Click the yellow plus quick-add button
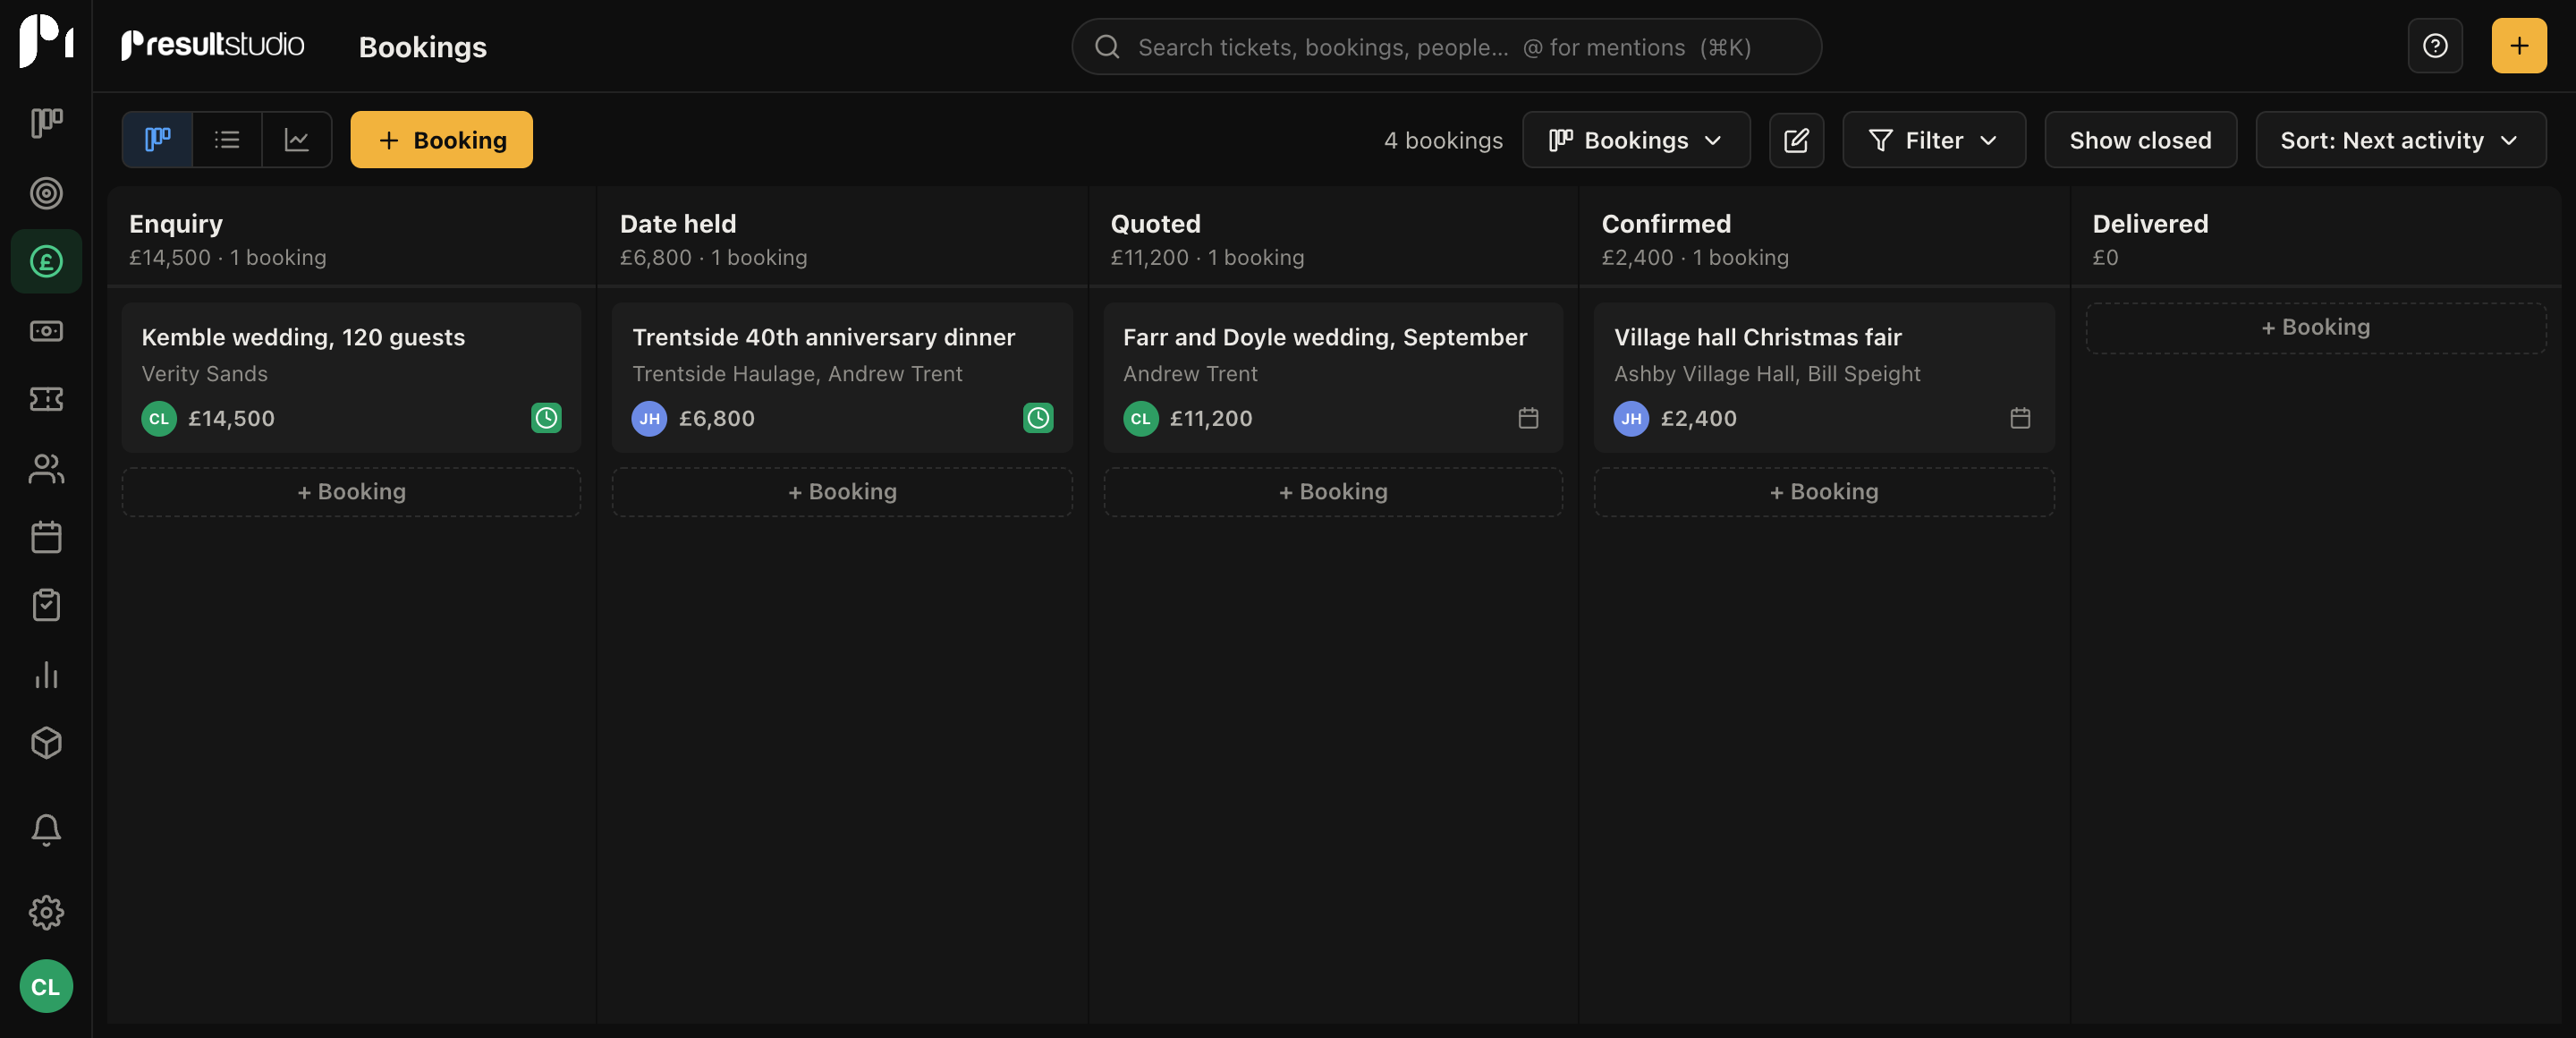The image size is (2576, 1038). point(2518,46)
